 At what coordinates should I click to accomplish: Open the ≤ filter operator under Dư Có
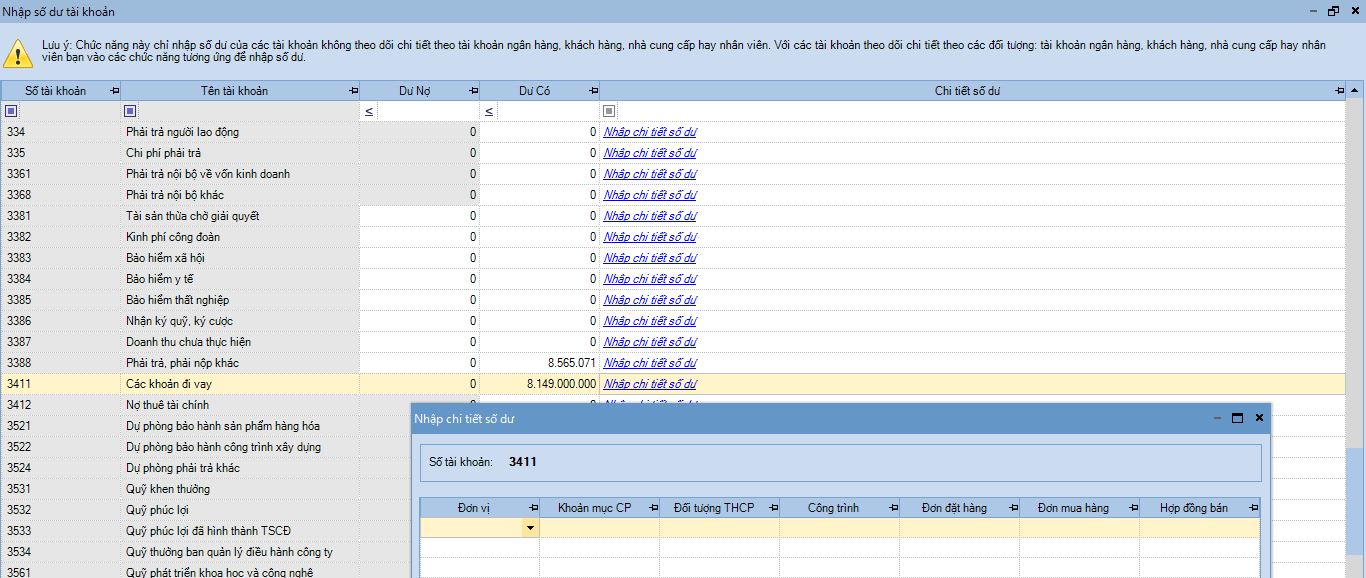pyautogui.click(x=489, y=111)
